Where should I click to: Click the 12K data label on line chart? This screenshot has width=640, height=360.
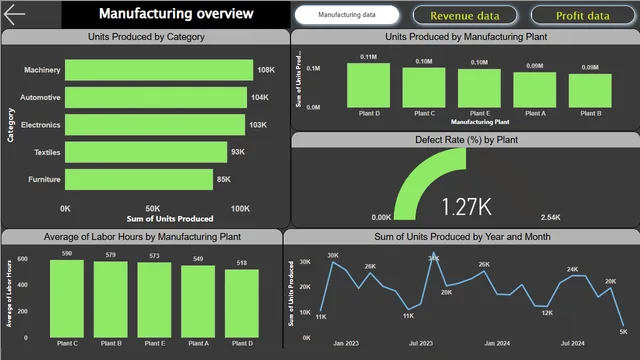pyautogui.click(x=547, y=313)
